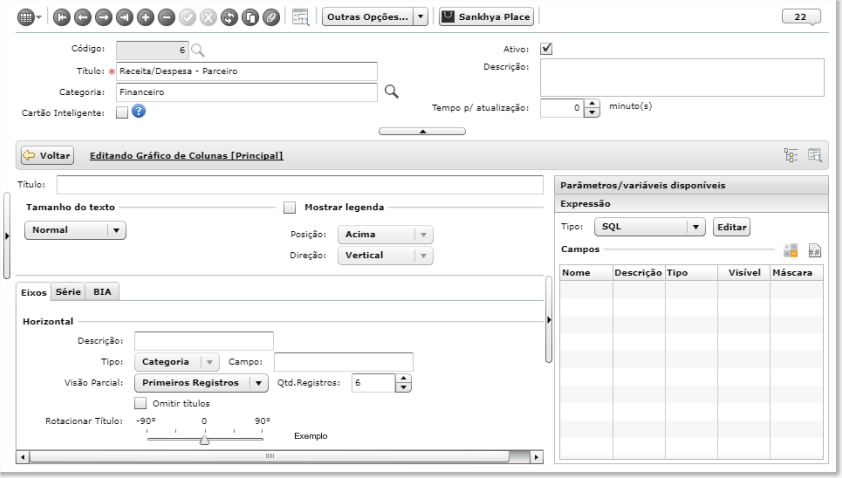The width and height of the screenshot is (842, 478).
Task: Click the Voltar button
Action: click(x=47, y=156)
